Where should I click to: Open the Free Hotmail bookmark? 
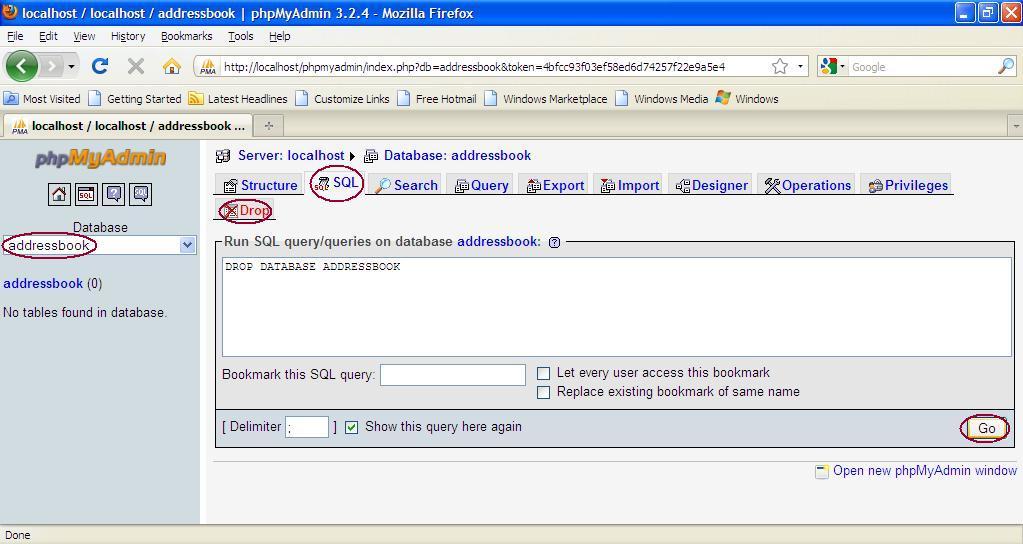[437, 98]
